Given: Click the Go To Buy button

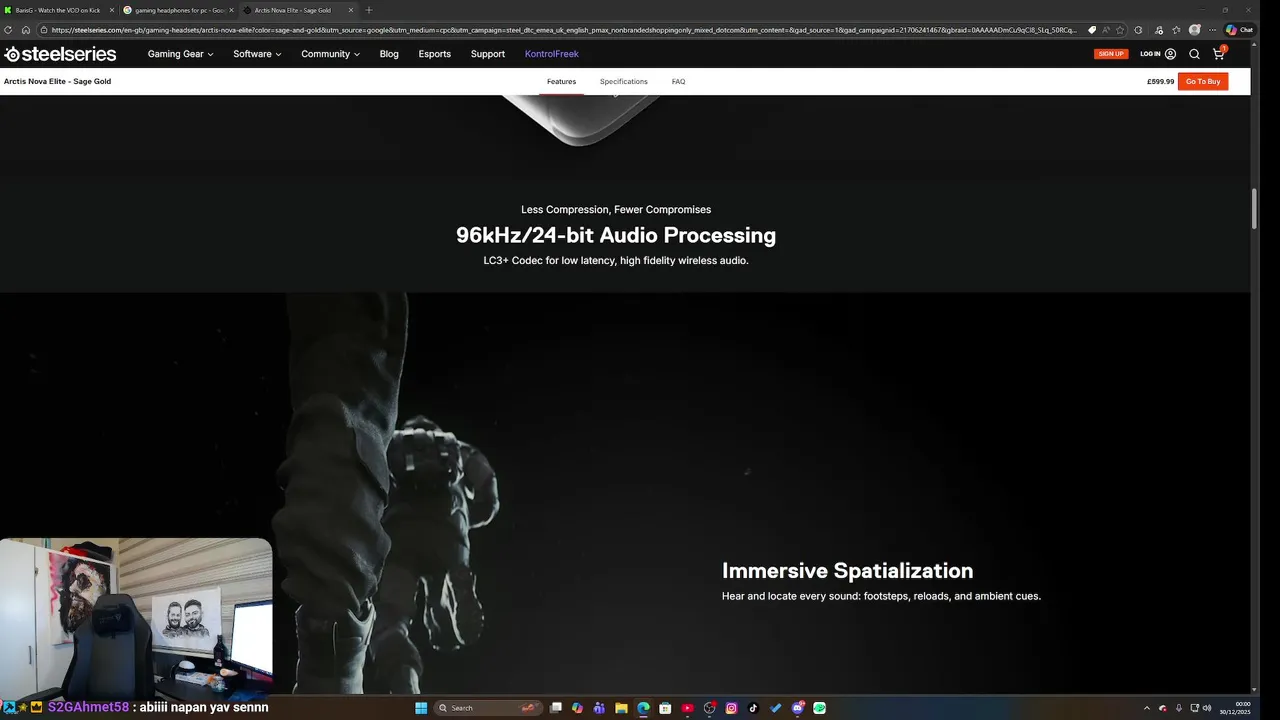Looking at the screenshot, I should coord(1203,81).
